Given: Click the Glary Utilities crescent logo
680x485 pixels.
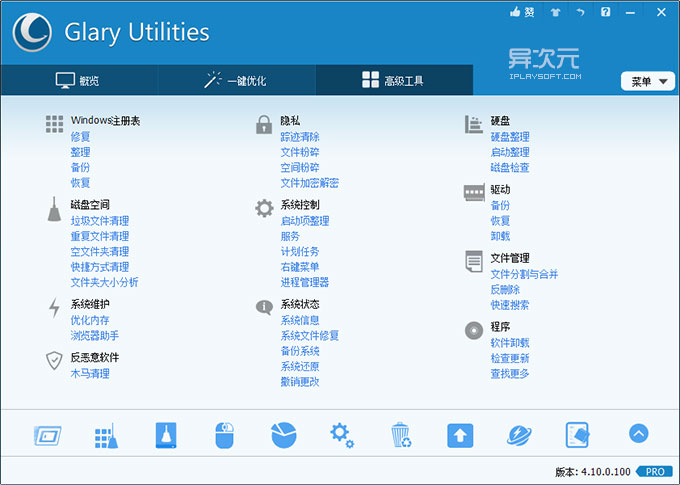Looking at the screenshot, I should click(x=32, y=33).
